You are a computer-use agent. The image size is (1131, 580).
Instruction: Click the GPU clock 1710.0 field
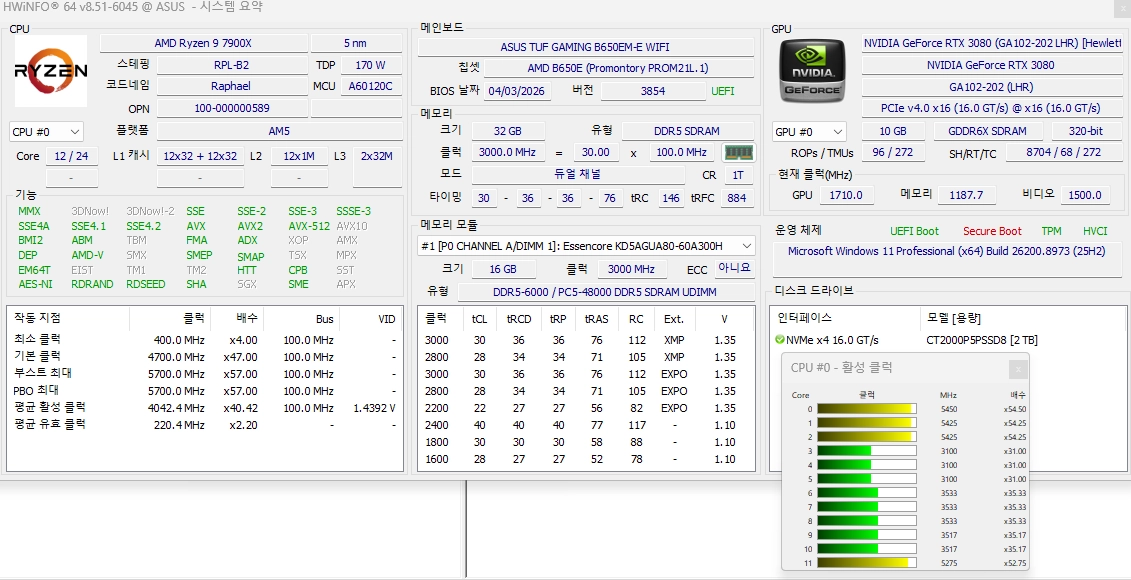846,195
